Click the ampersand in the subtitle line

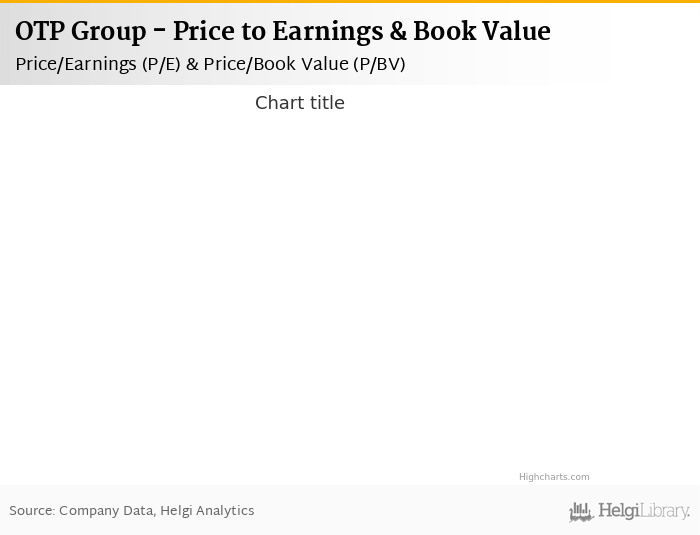coord(192,64)
